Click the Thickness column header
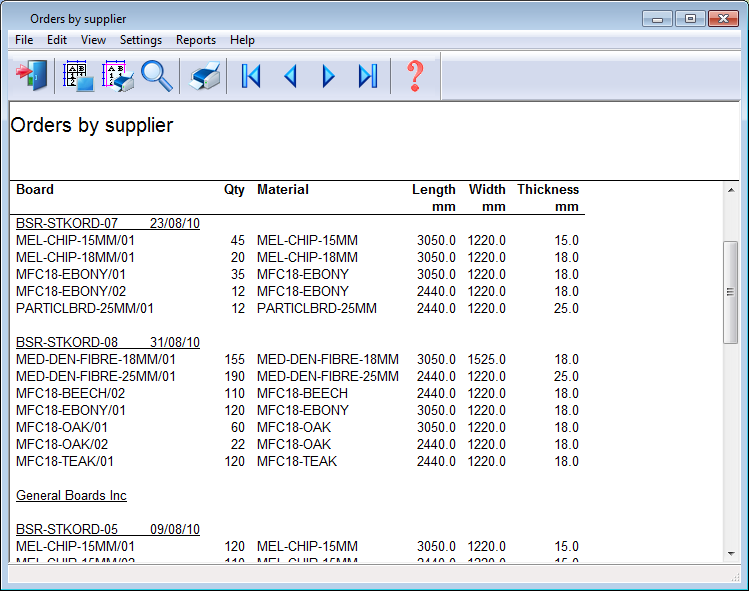The height and width of the screenshot is (591, 749). click(x=548, y=189)
